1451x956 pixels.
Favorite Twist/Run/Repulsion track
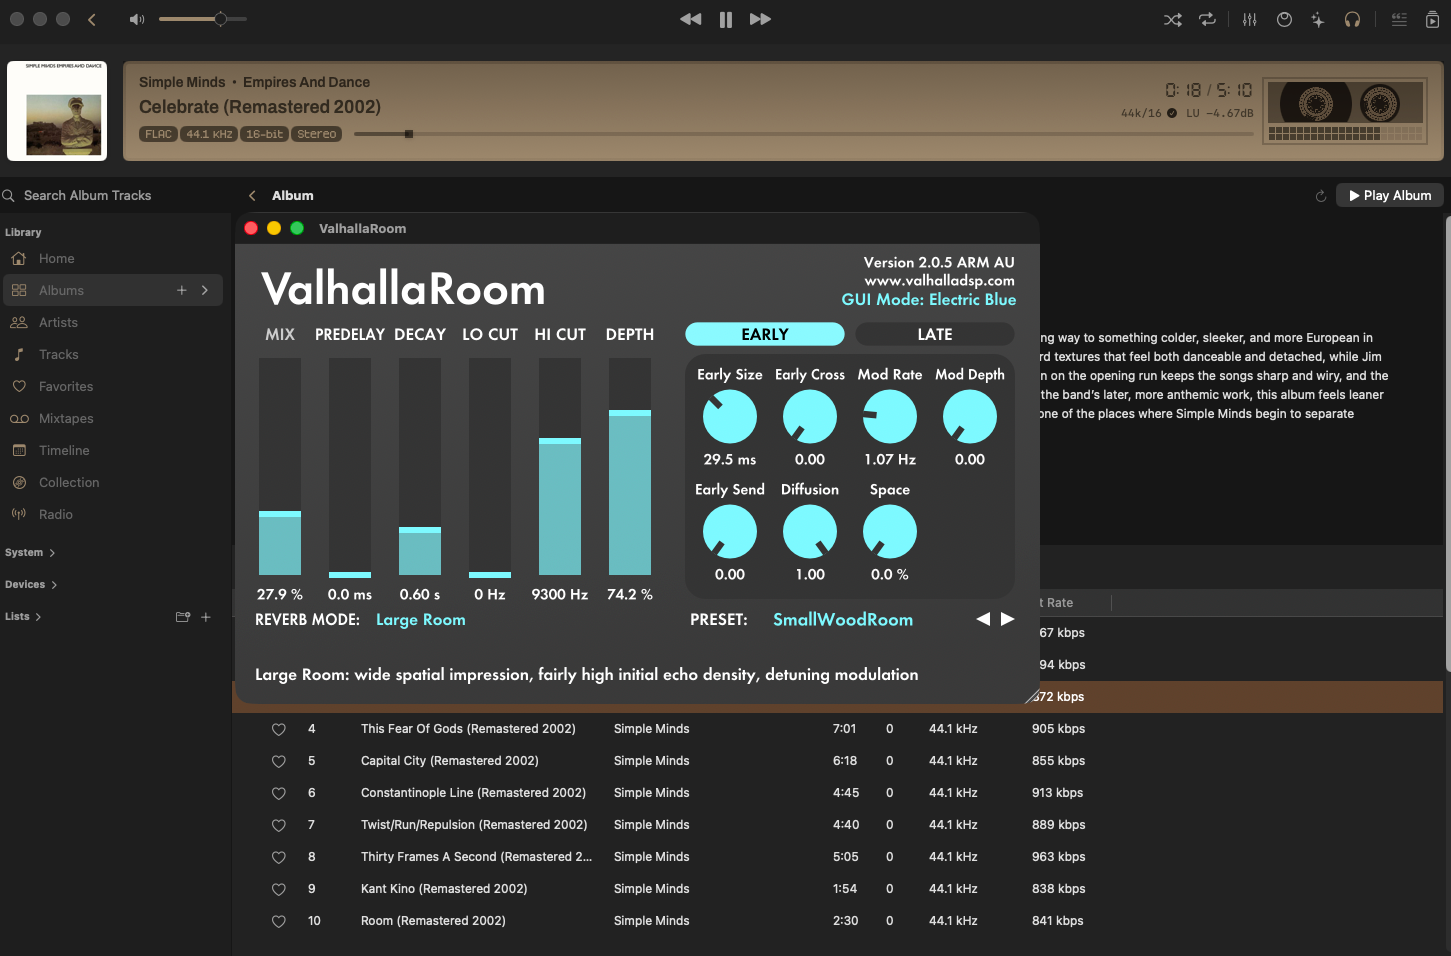279,826
